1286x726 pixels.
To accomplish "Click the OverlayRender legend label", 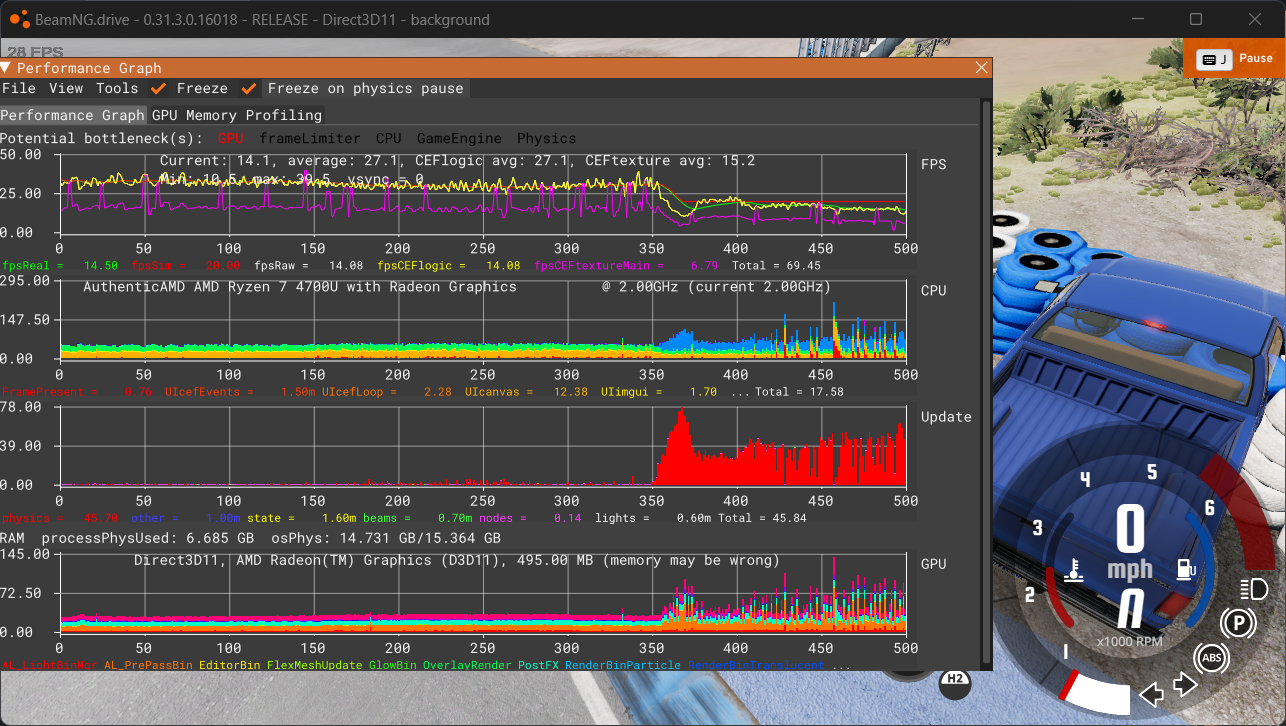I will (466, 665).
